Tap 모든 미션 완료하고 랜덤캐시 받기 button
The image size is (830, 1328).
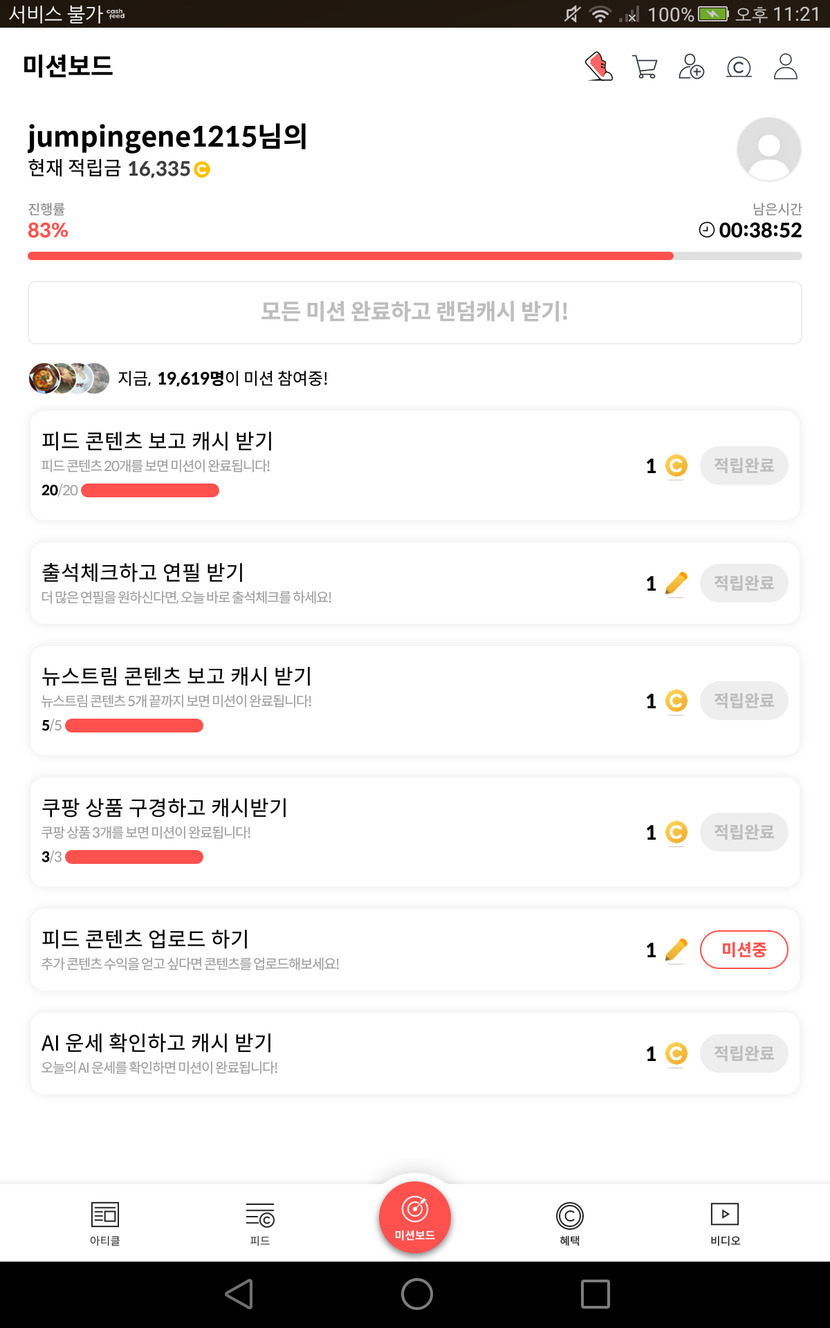[x=415, y=312]
